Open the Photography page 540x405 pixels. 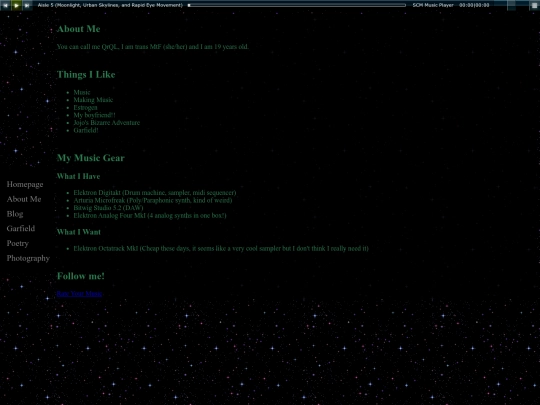28,258
